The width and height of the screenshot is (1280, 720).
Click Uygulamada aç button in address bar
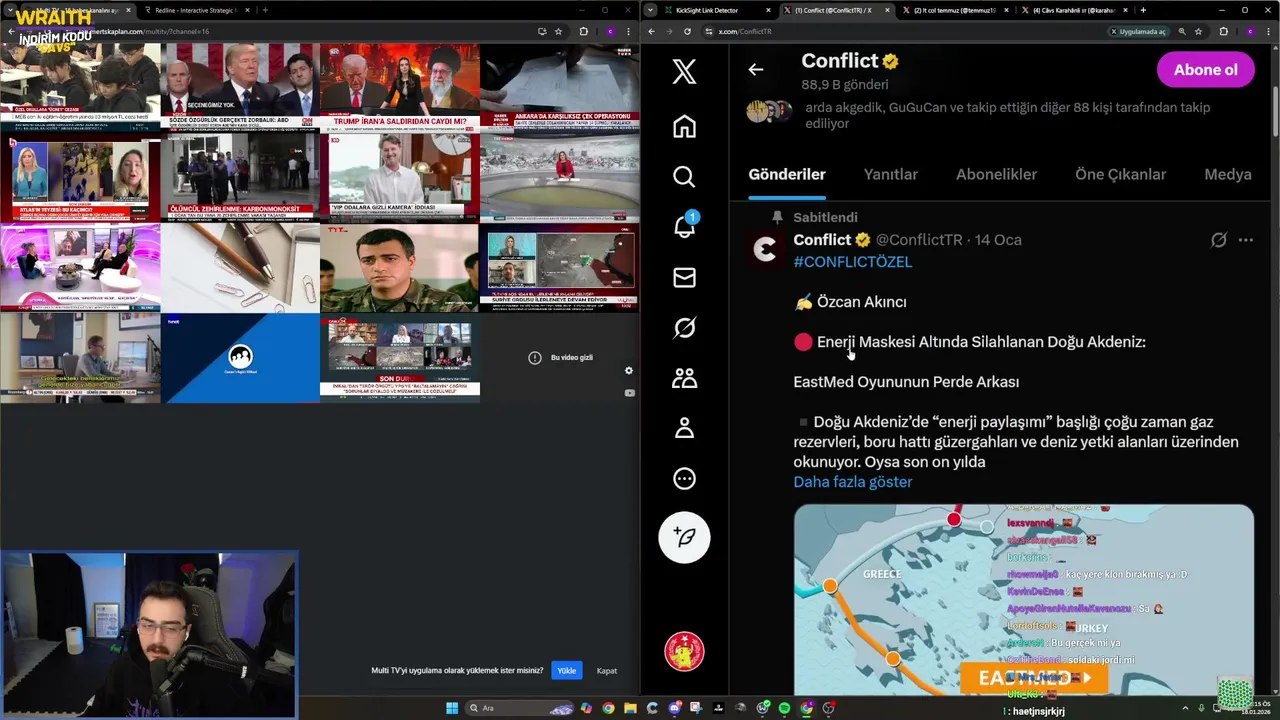pos(1140,31)
